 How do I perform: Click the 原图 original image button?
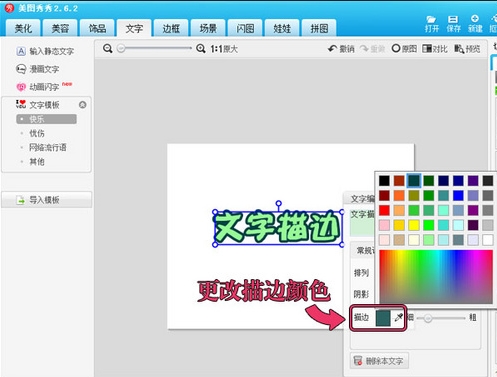pos(404,49)
